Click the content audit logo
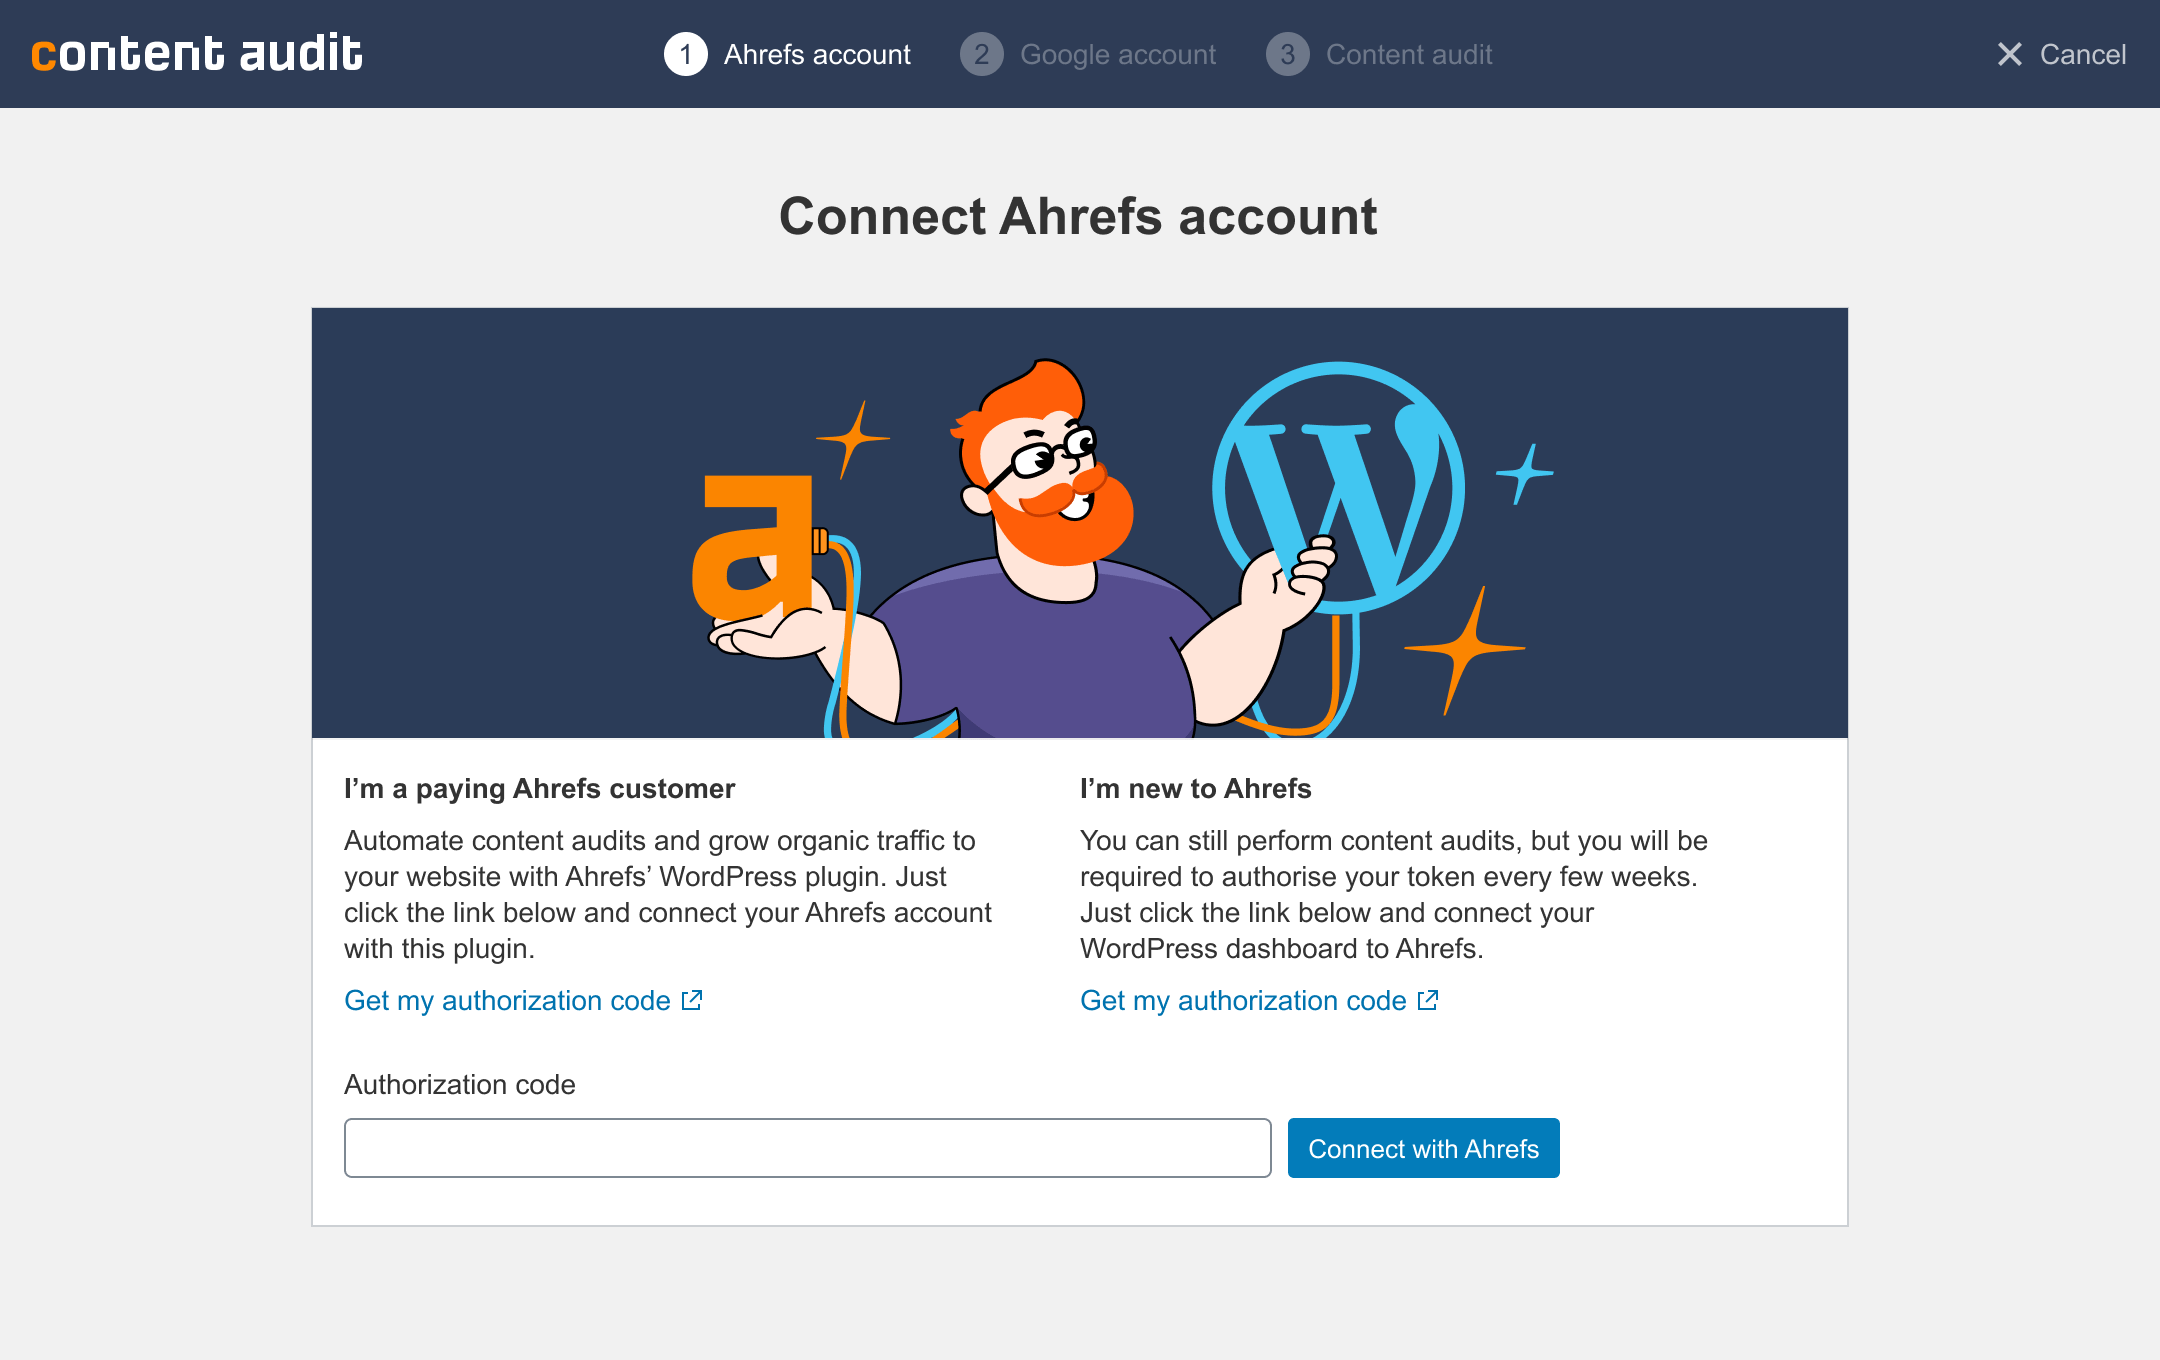The width and height of the screenshot is (2160, 1360). [196, 54]
